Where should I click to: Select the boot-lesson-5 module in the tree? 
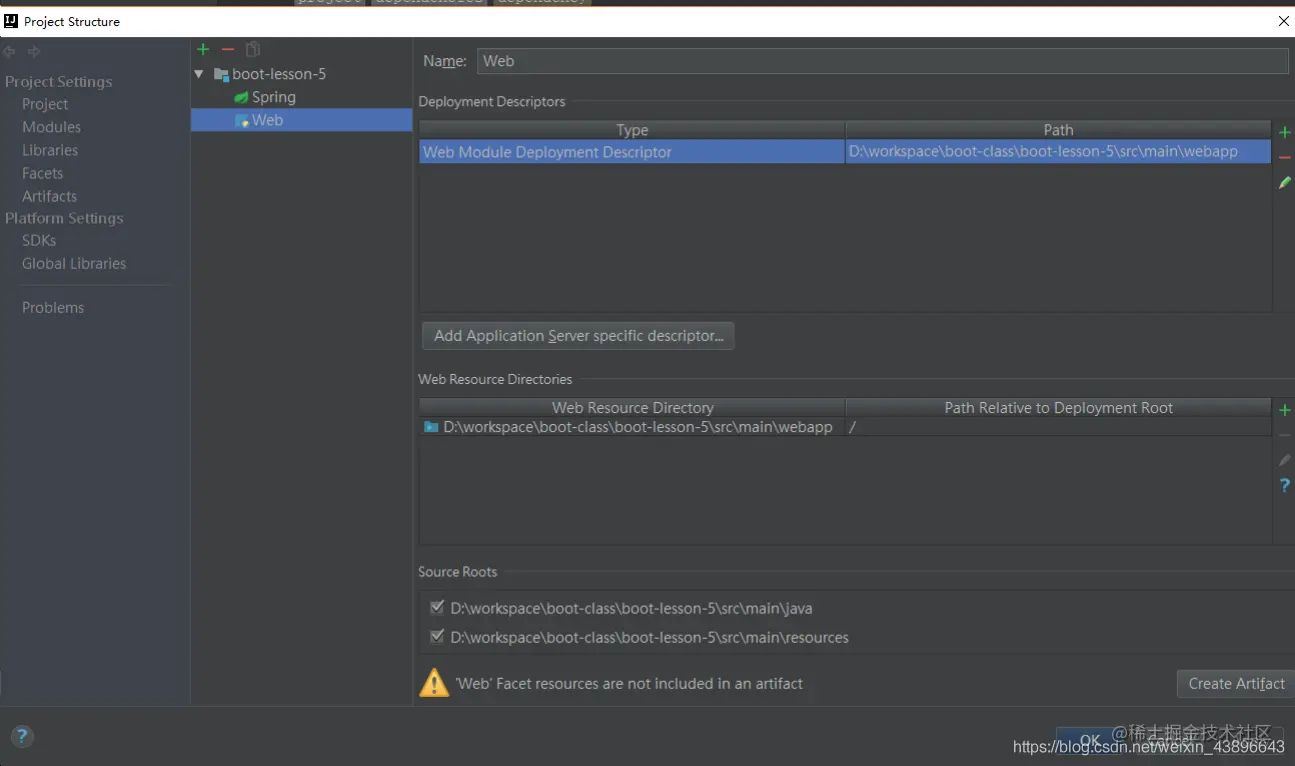tap(279, 74)
